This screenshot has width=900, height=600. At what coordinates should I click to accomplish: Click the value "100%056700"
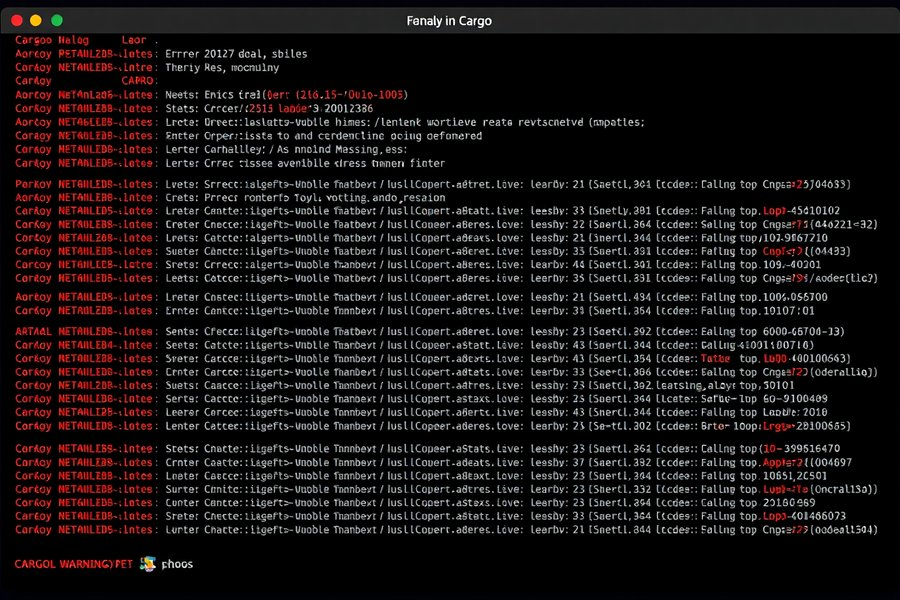pos(795,297)
